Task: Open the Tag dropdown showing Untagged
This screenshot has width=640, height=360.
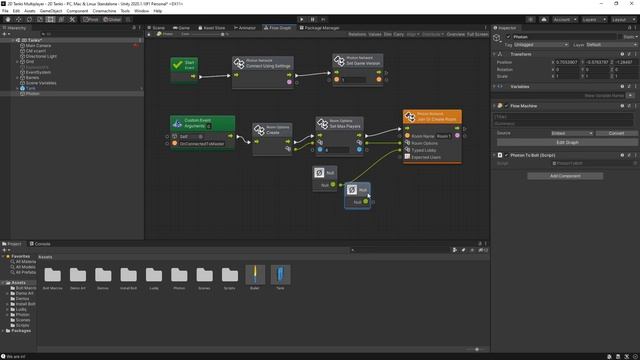Action: click(x=541, y=45)
